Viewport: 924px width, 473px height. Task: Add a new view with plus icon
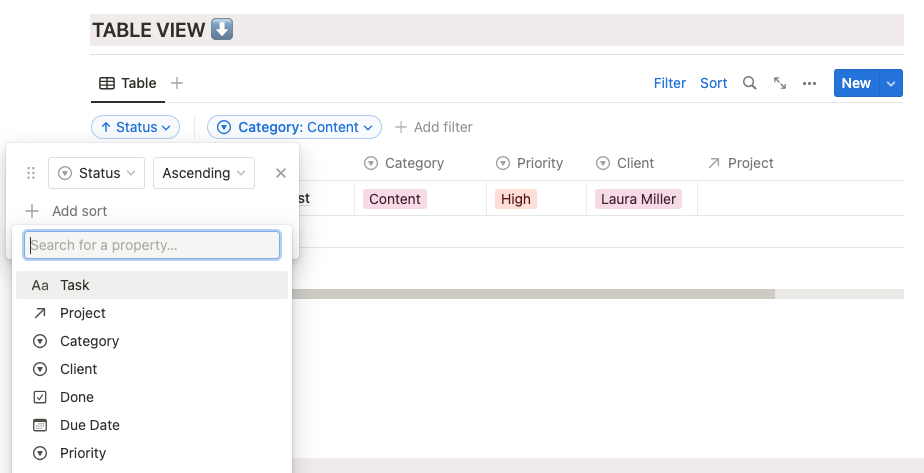click(x=177, y=83)
